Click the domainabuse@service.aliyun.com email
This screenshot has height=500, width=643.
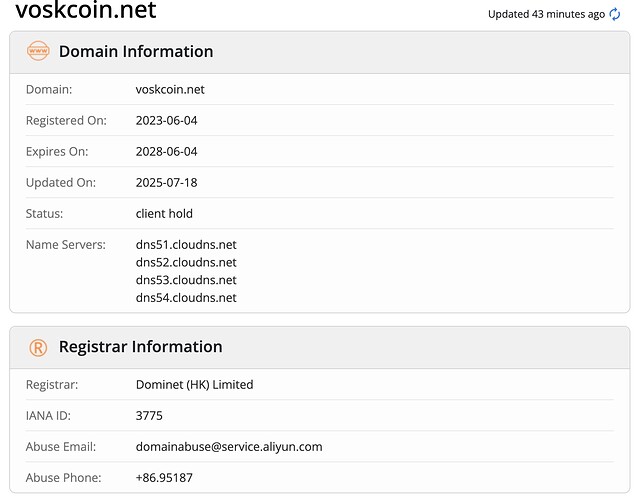(229, 447)
